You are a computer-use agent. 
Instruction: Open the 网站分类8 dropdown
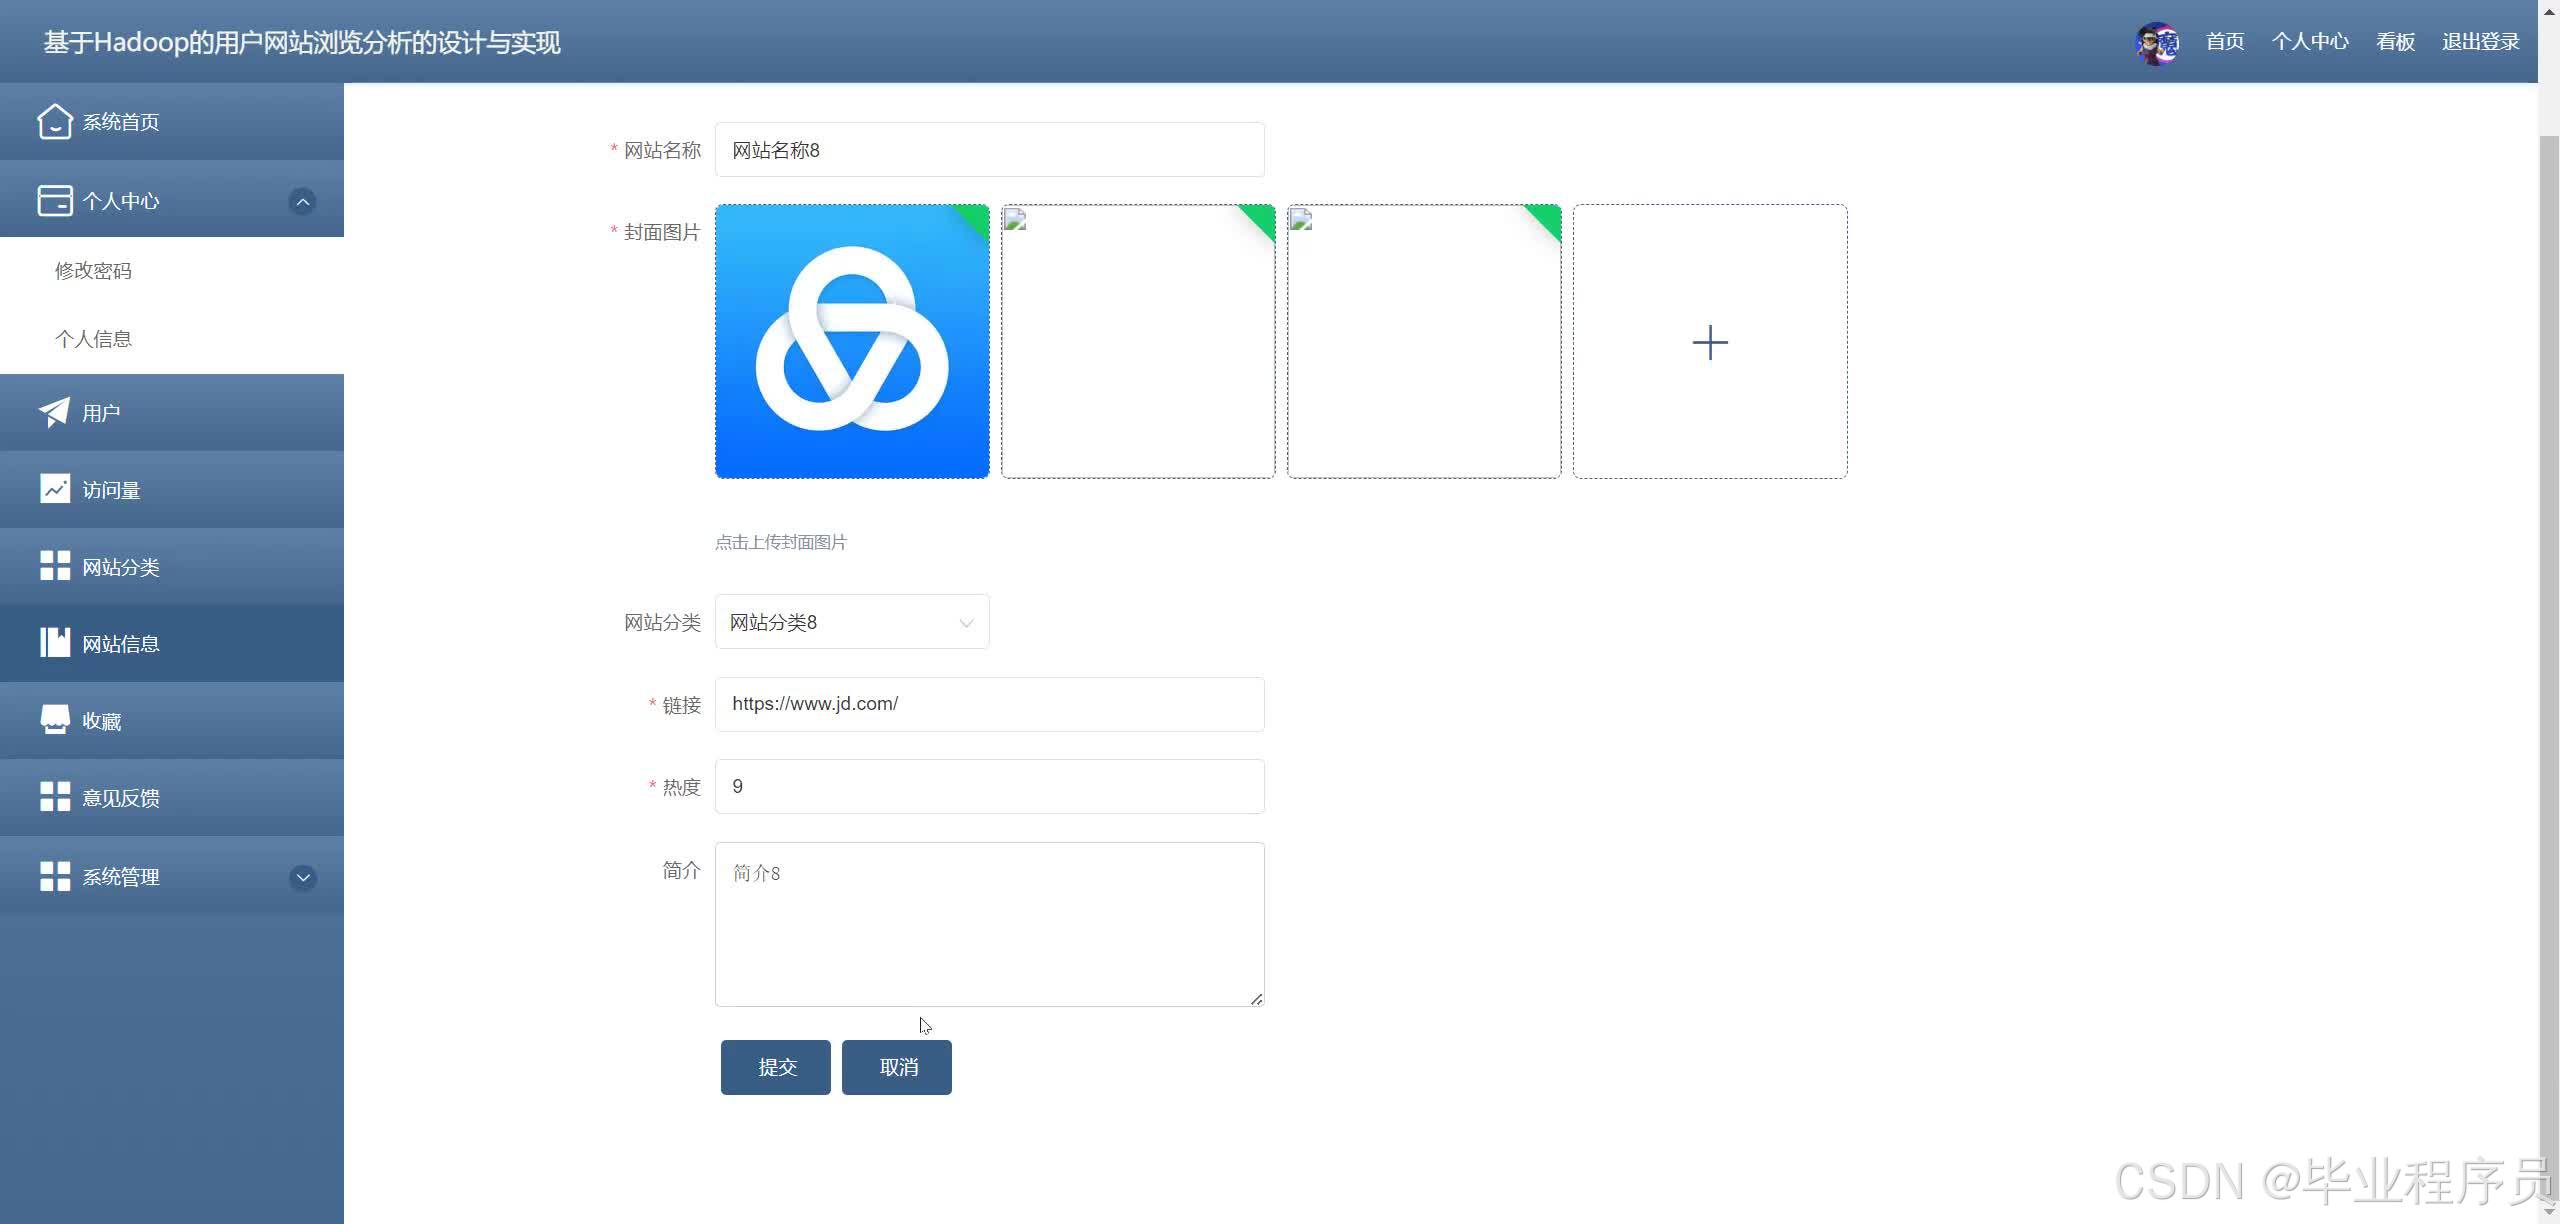[x=852, y=622]
